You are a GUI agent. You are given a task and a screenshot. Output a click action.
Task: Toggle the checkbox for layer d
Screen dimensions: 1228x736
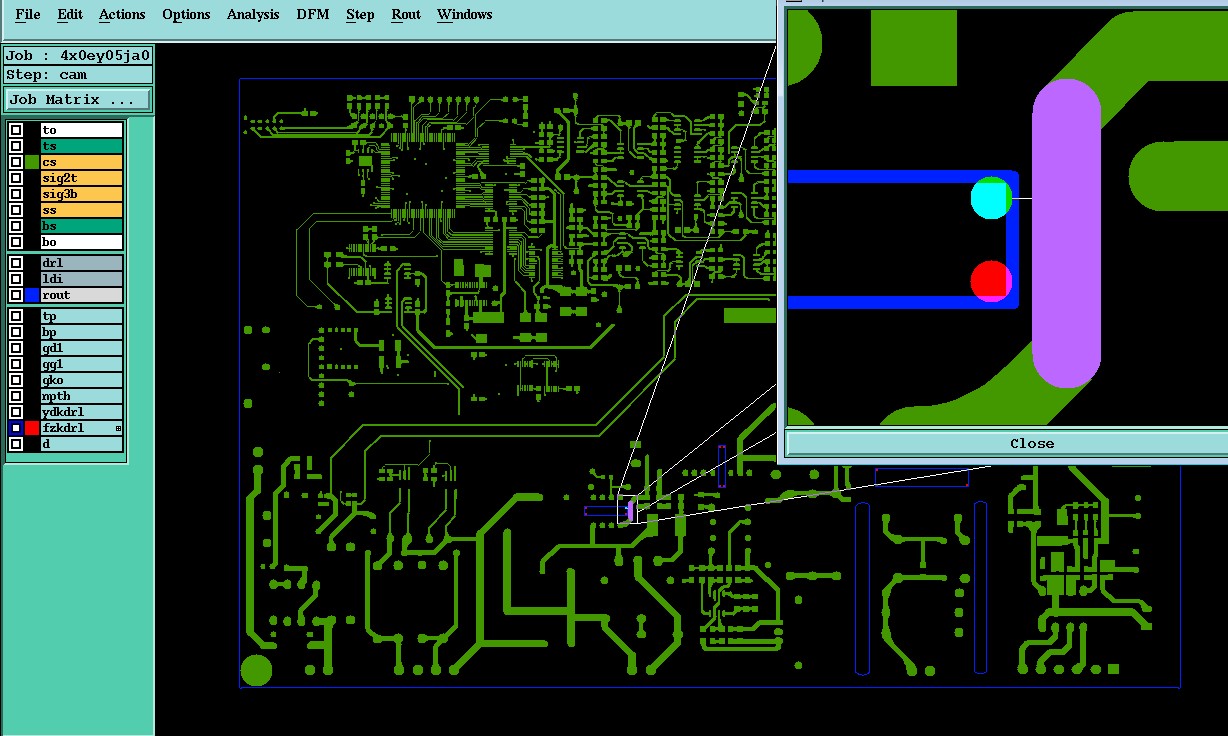[16, 444]
